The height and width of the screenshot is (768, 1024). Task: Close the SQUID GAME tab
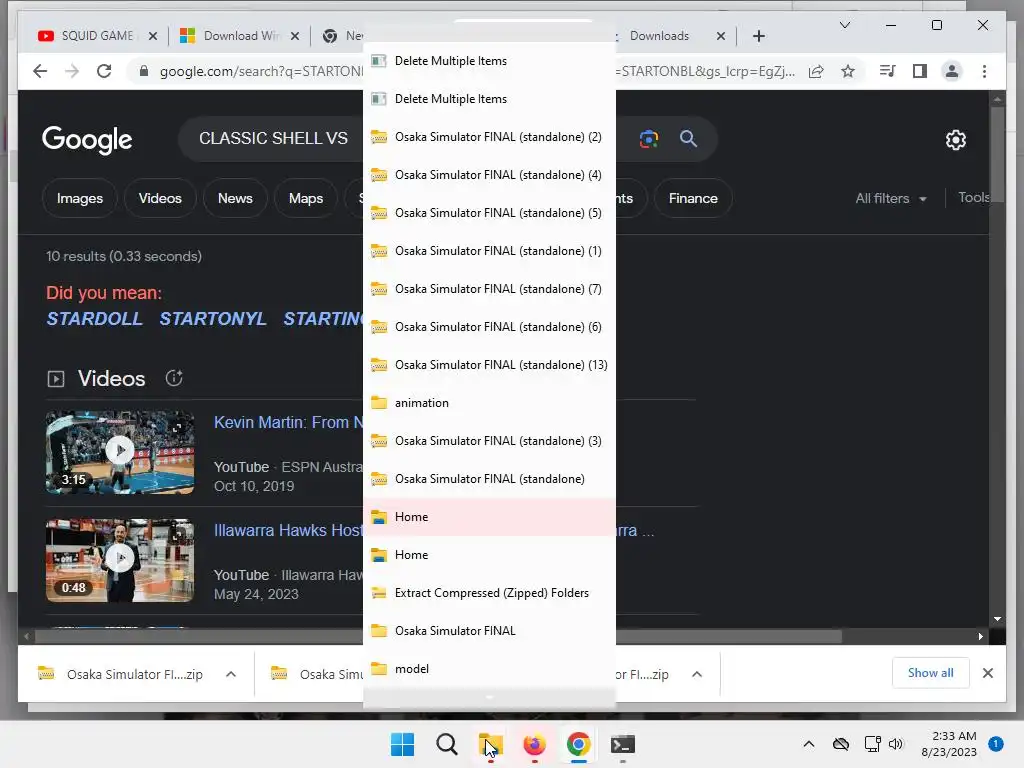153,36
